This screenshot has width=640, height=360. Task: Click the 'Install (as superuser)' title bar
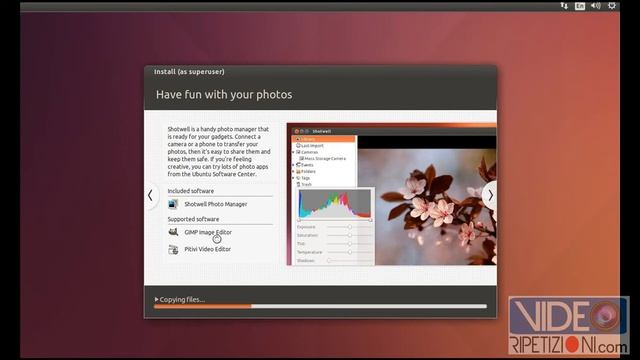click(320, 72)
